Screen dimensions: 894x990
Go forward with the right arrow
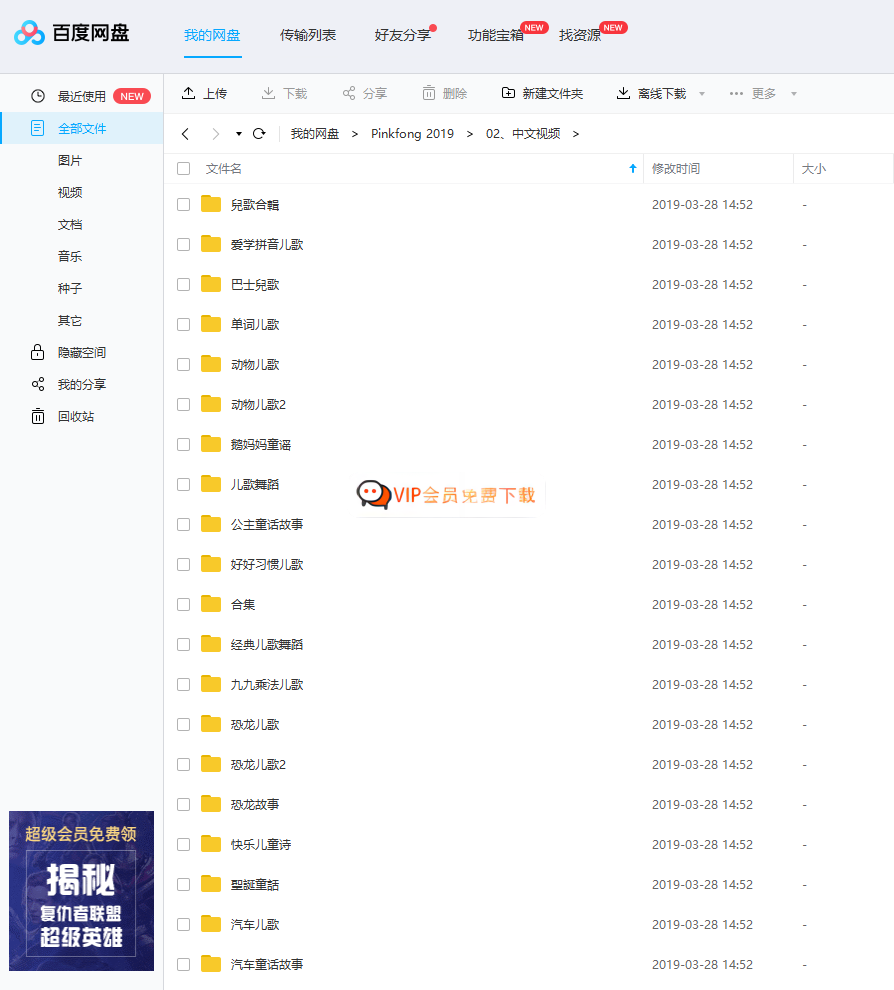[x=216, y=134]
